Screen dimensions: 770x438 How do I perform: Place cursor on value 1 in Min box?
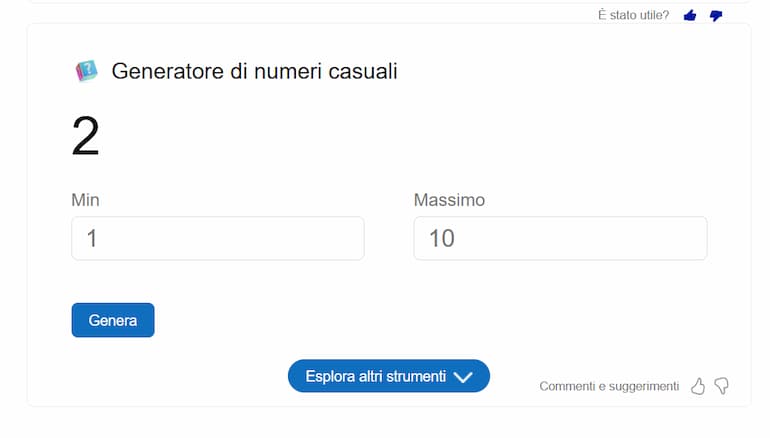pyautogui.click(x=92, y=239)
